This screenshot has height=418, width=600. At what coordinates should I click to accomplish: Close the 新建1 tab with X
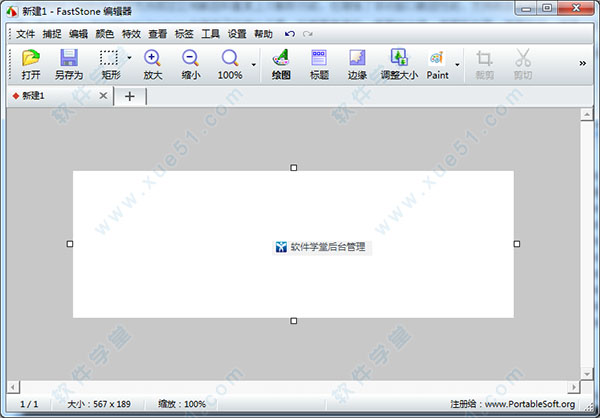pos(103,96)
